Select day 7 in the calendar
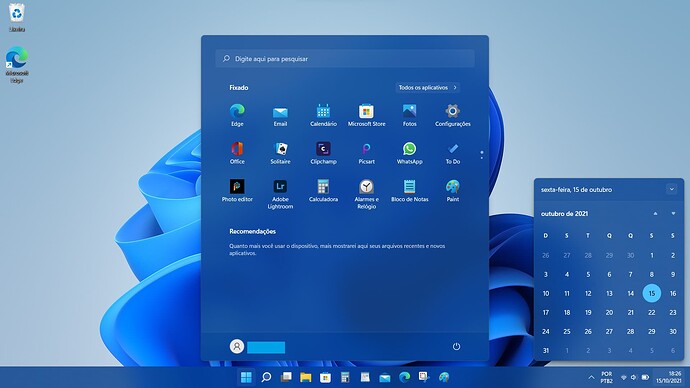Screen dimensions: 690x388 (x=631, y=275)
